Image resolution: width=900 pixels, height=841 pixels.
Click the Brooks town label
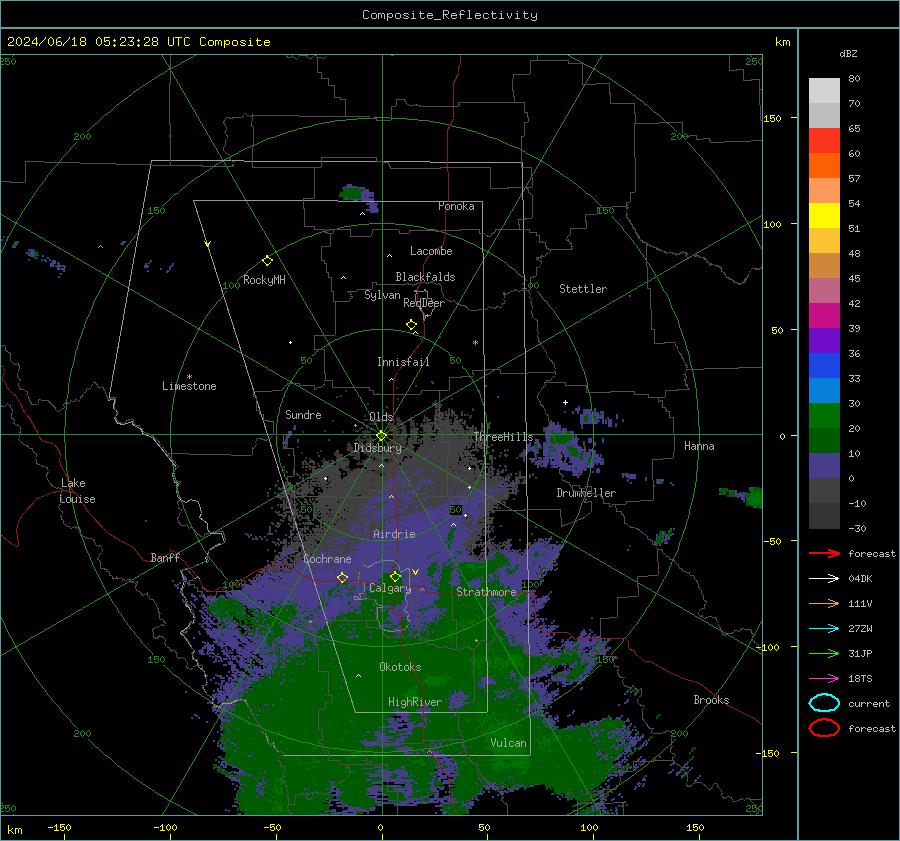pyautogui.click(x=711, y=700)
